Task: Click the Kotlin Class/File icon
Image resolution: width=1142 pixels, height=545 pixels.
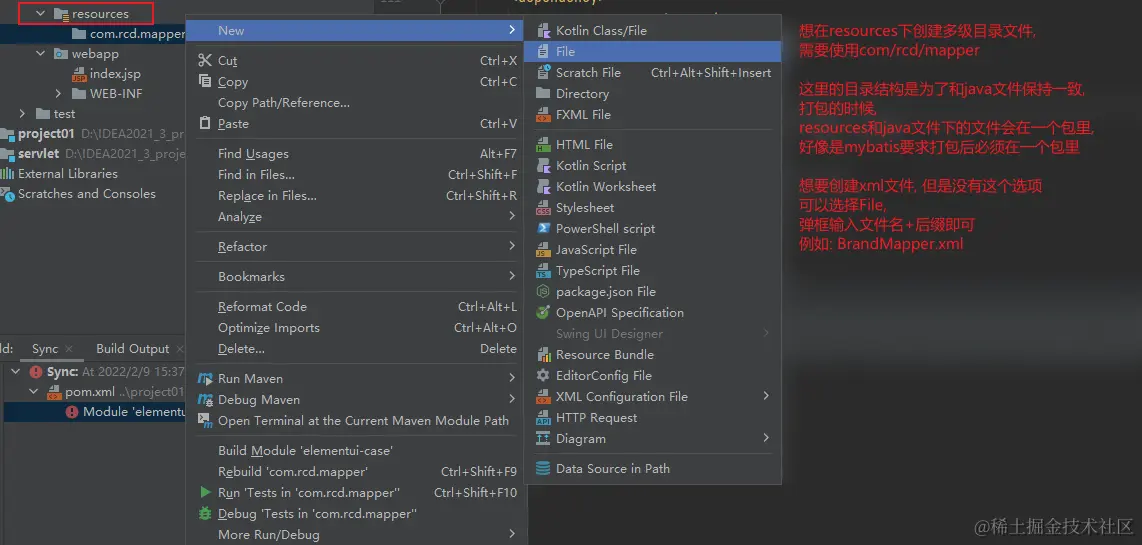Action: coord(543,31)
